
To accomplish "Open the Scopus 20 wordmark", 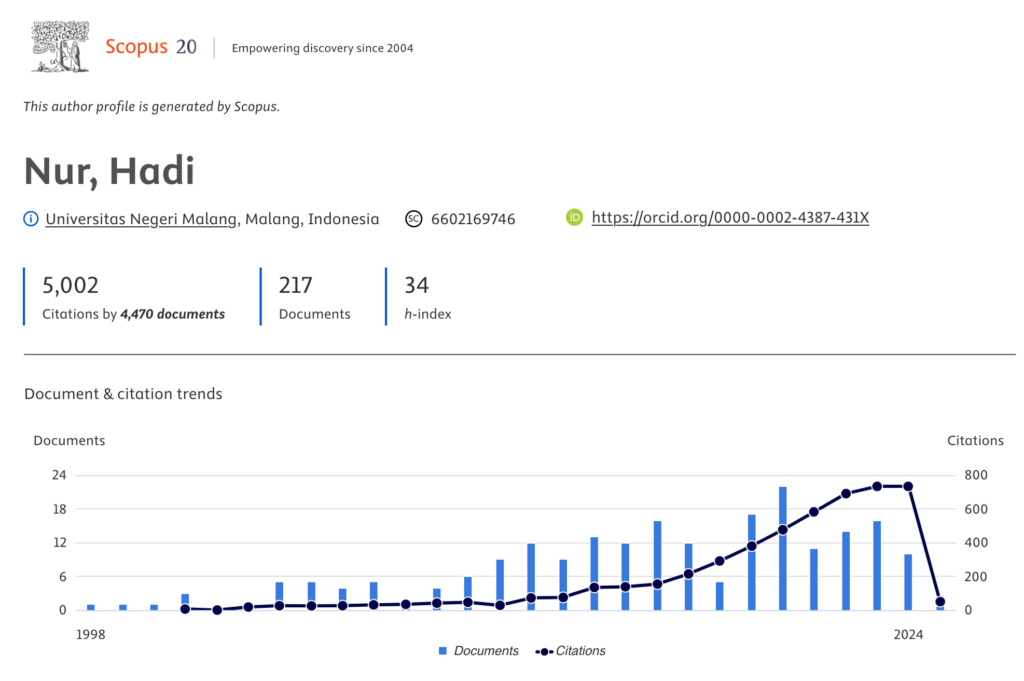I will click(151, 47).
